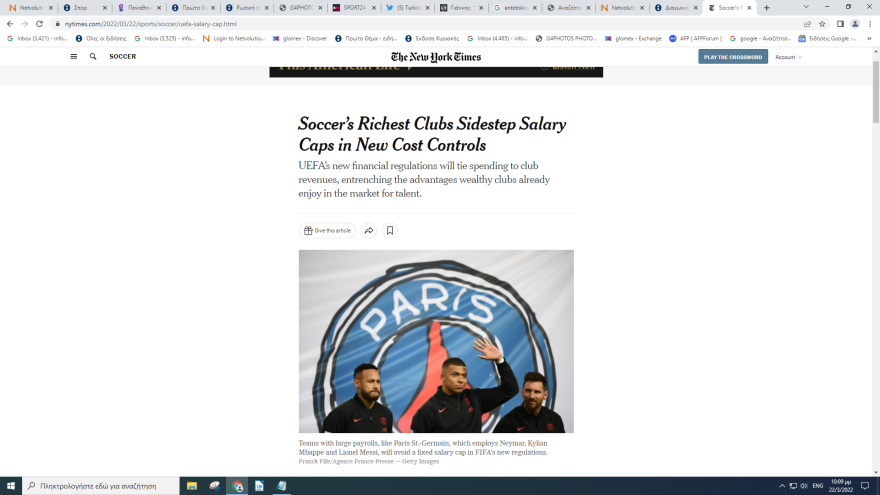Save article with the bookmark icon
This screenshot has height=495, width=880.
390,231
